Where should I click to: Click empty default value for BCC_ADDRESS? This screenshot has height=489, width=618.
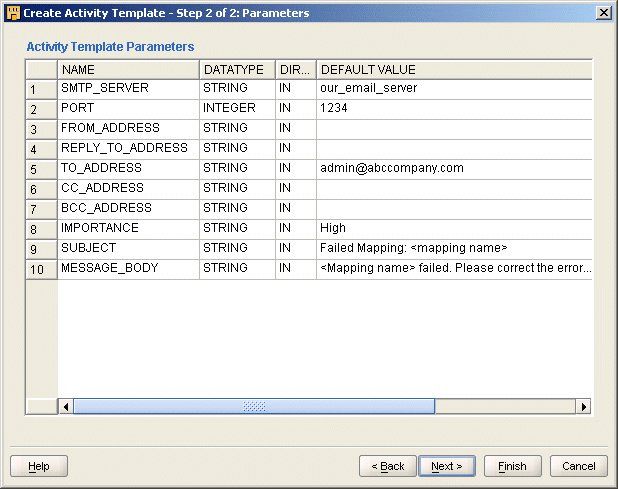pyautogui.click(x=454, y=209)
